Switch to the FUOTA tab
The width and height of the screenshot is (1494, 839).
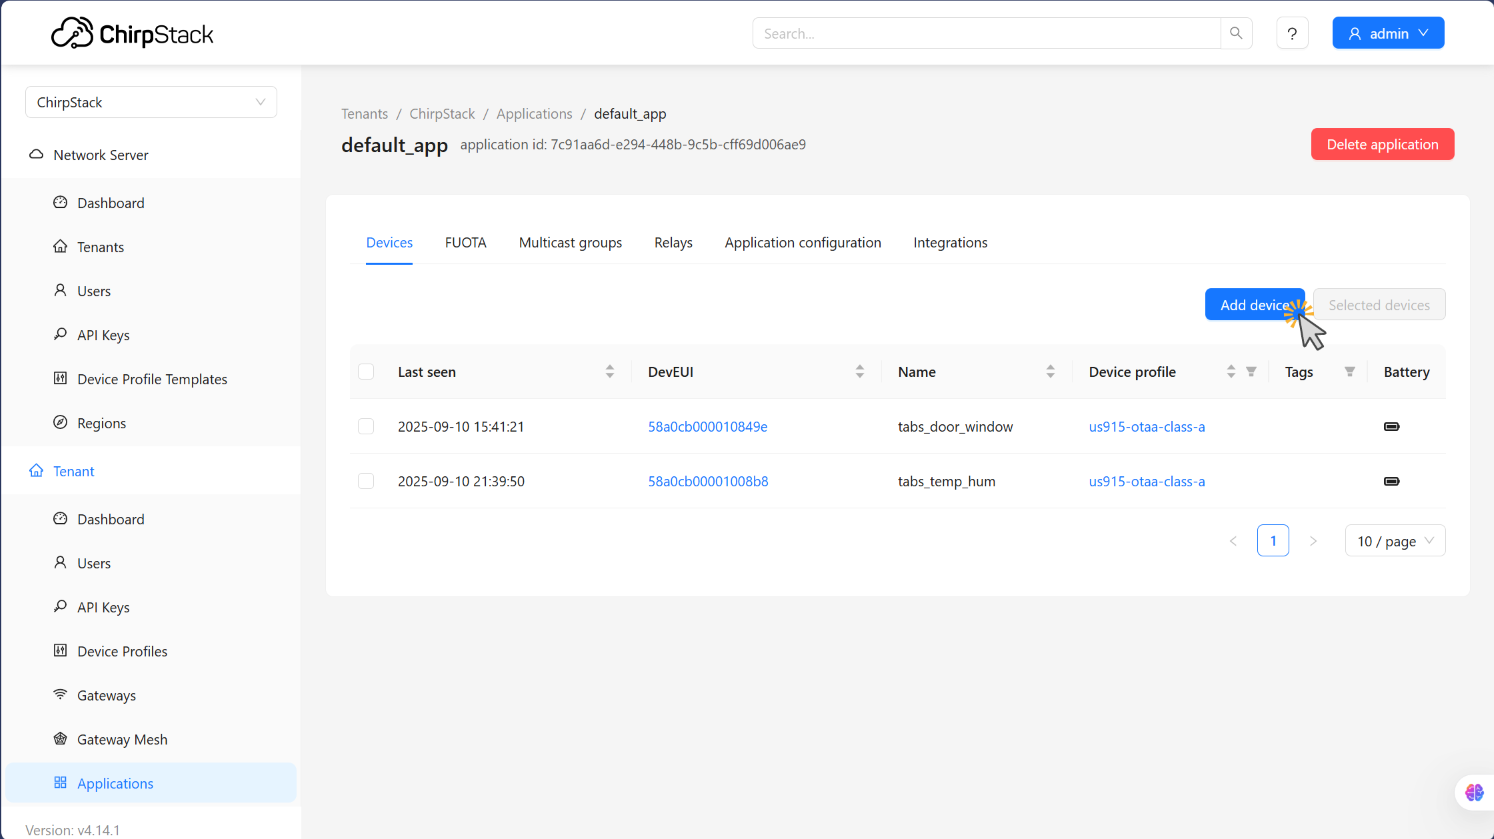pos(466,242)
